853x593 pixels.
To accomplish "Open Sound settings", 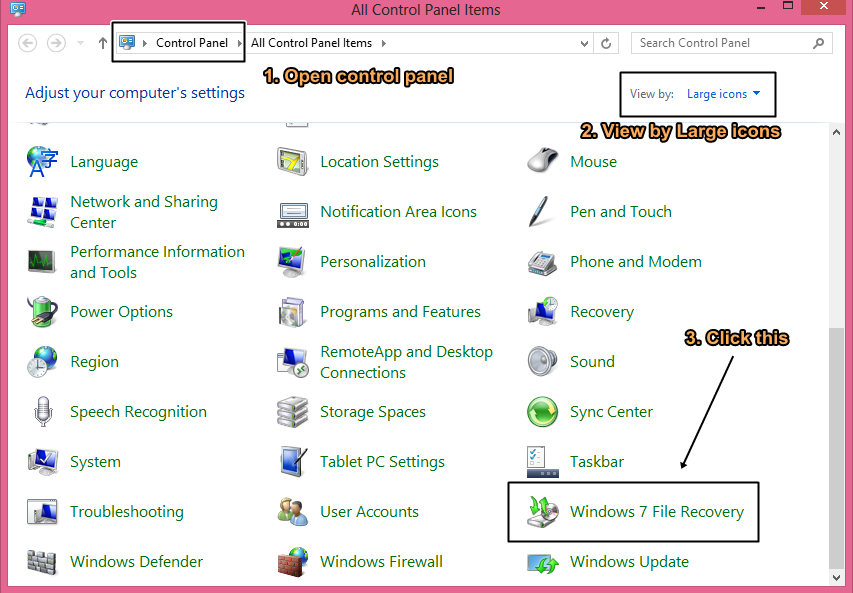I will tap(592, 361).
